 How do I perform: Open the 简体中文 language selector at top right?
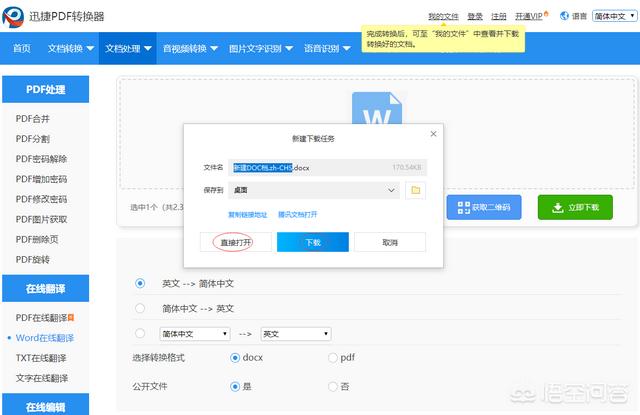614,16
